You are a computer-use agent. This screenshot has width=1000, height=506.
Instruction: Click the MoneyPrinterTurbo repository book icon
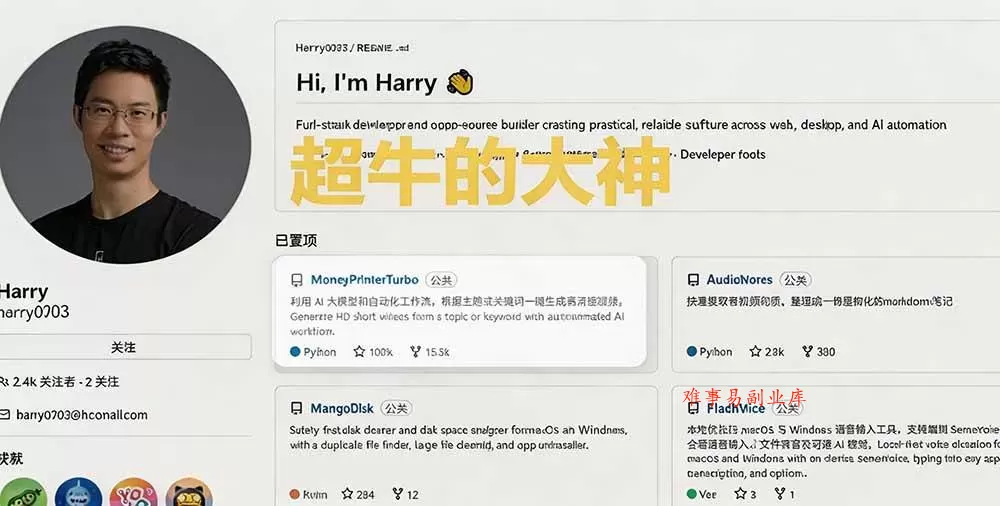297,280
